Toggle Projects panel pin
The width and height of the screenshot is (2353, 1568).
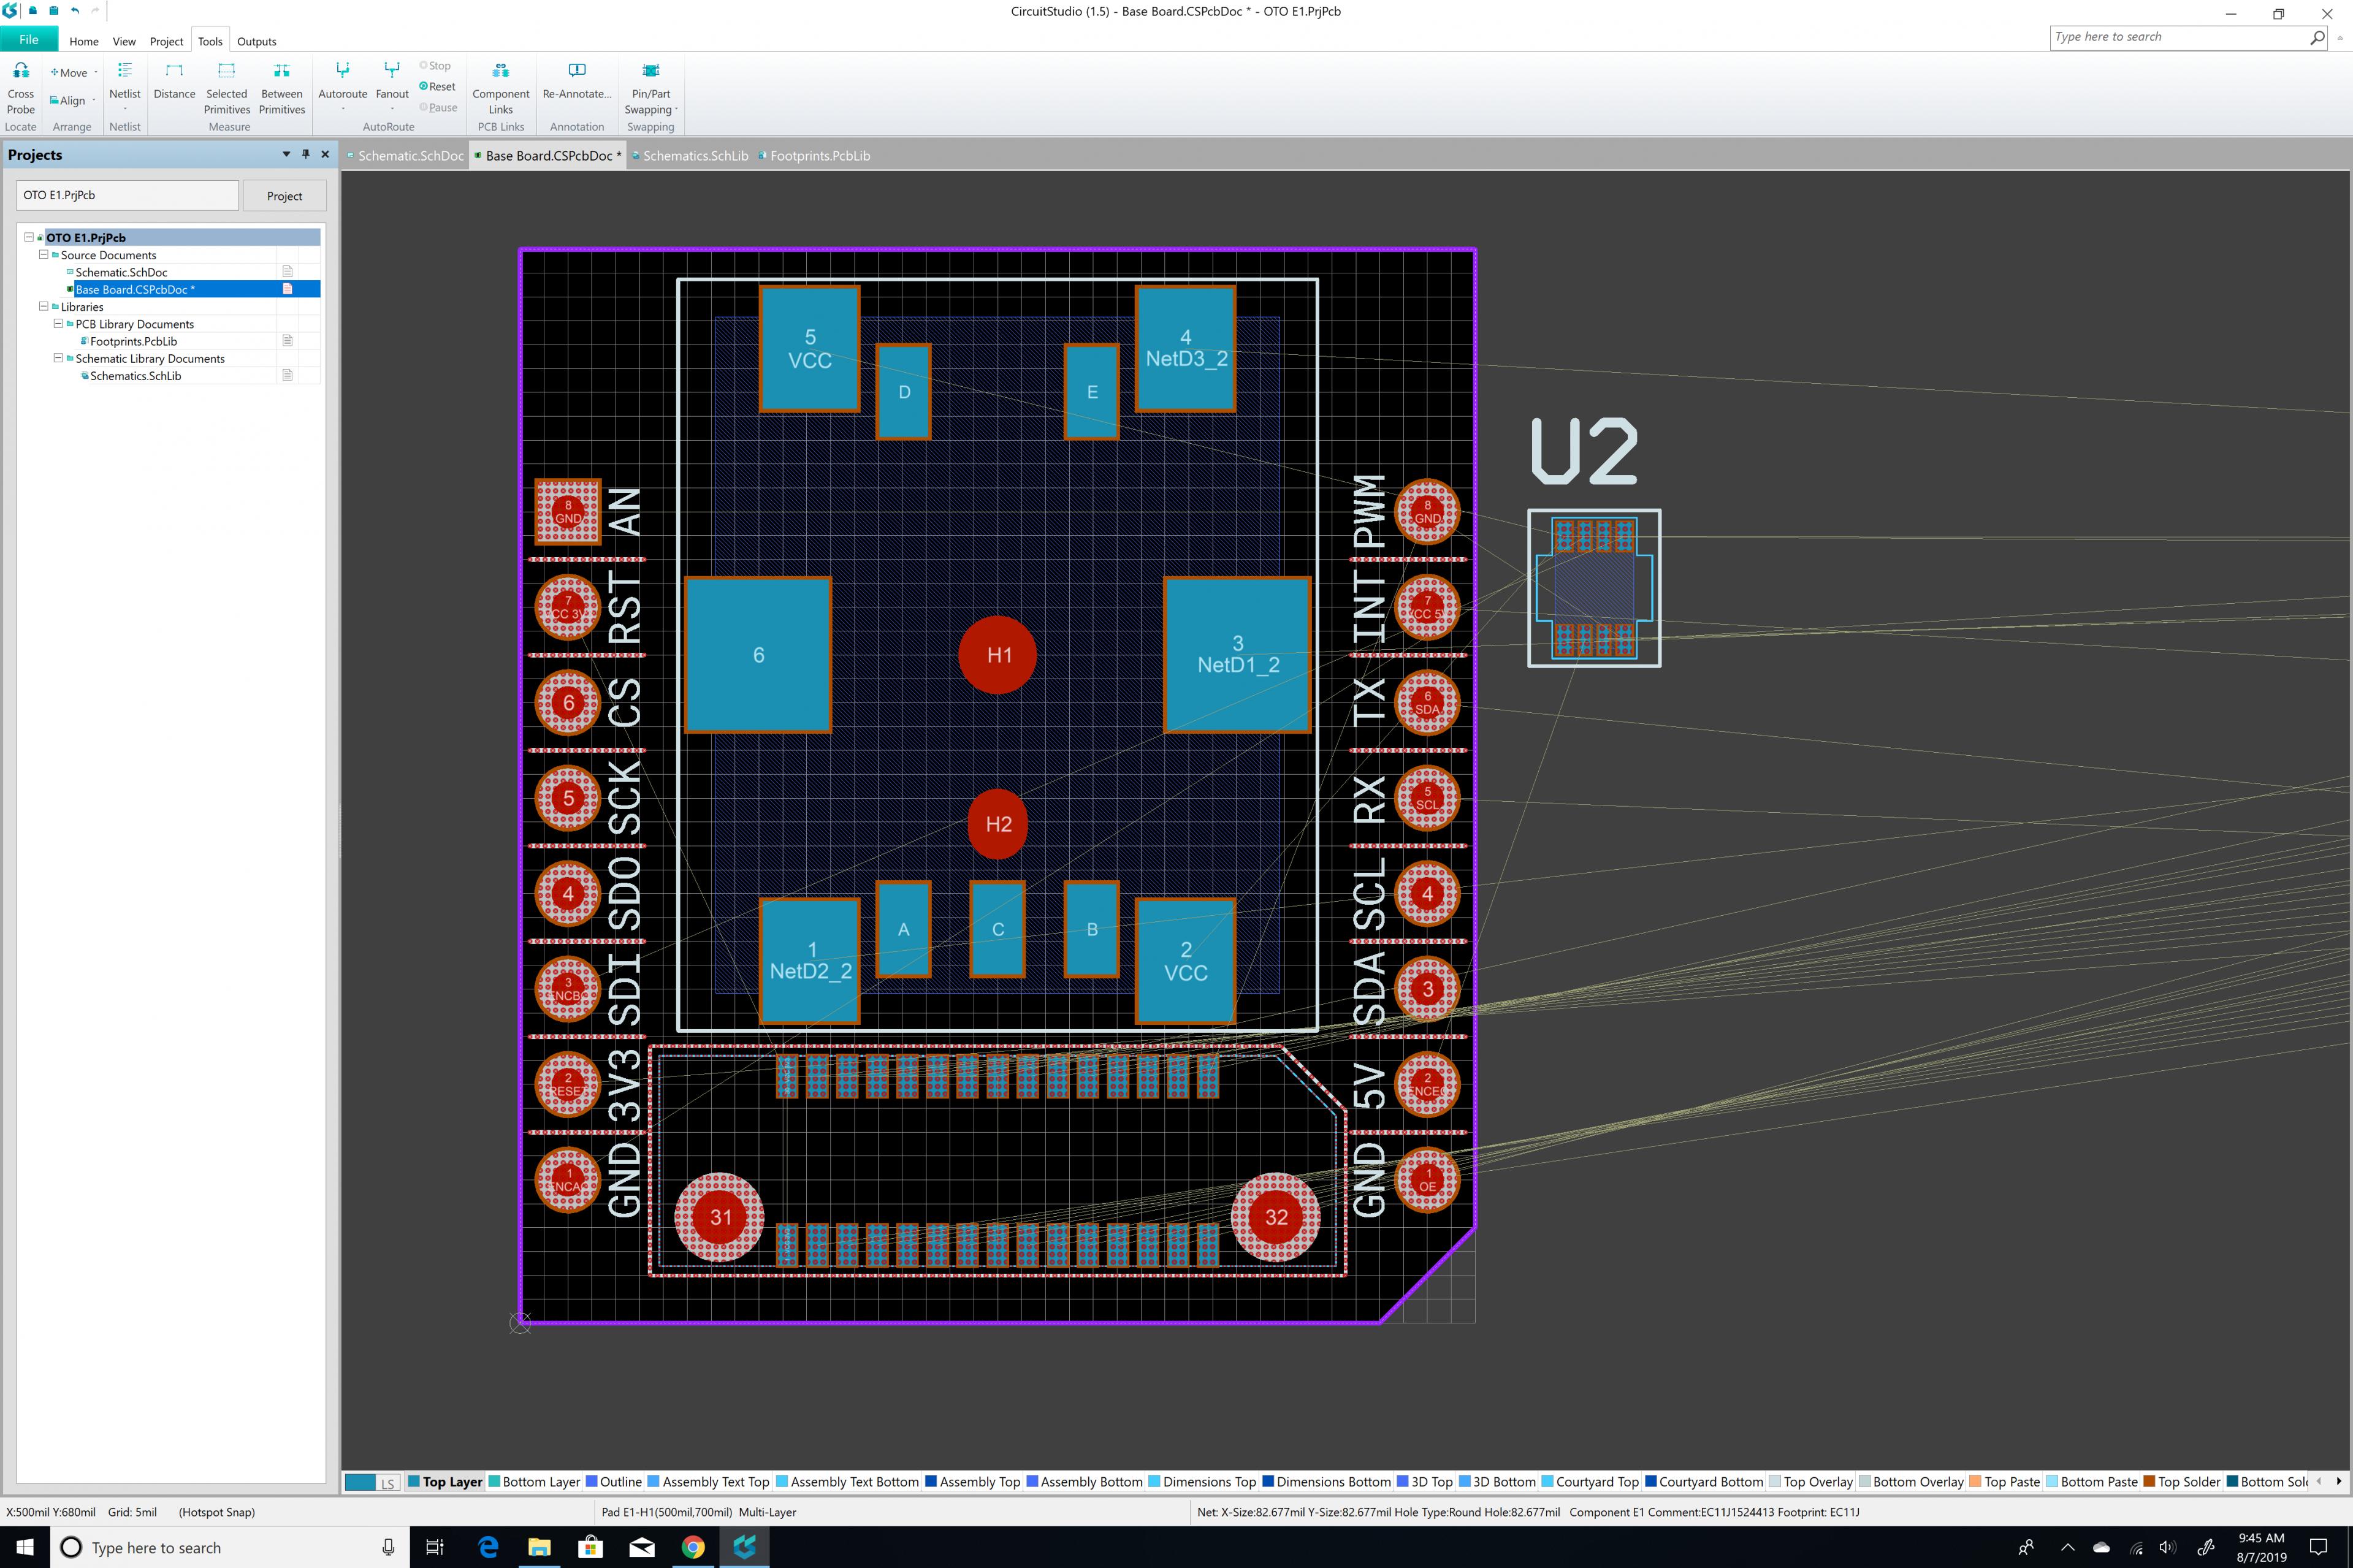[306, 154]
